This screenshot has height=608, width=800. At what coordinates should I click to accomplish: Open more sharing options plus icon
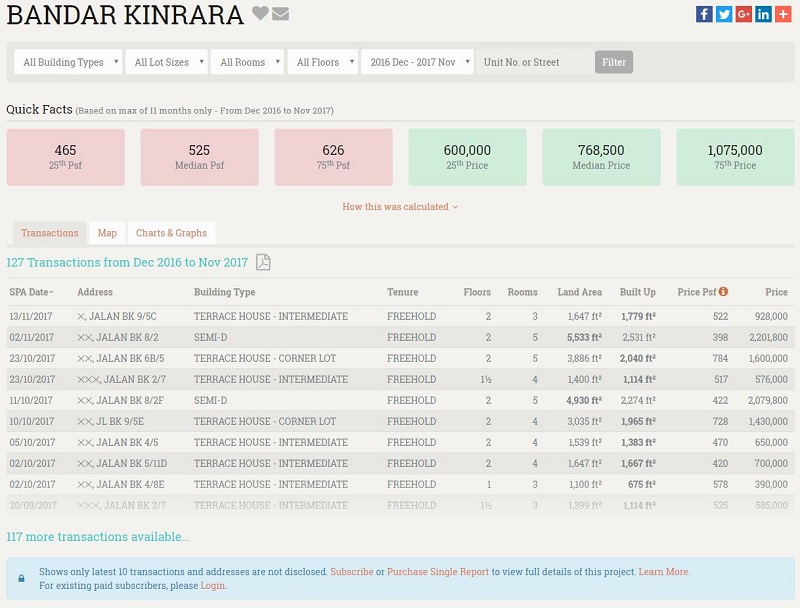783,14
